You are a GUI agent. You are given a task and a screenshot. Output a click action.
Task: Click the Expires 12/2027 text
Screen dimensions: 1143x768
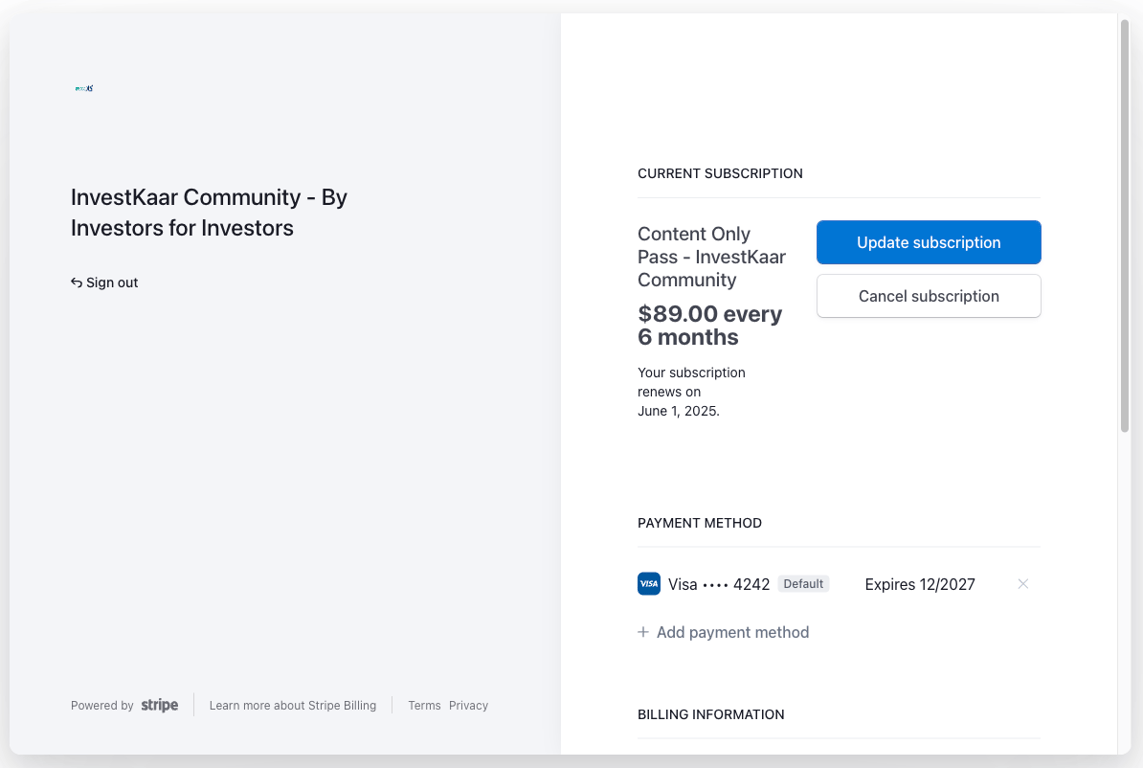[x=920, y=585]
